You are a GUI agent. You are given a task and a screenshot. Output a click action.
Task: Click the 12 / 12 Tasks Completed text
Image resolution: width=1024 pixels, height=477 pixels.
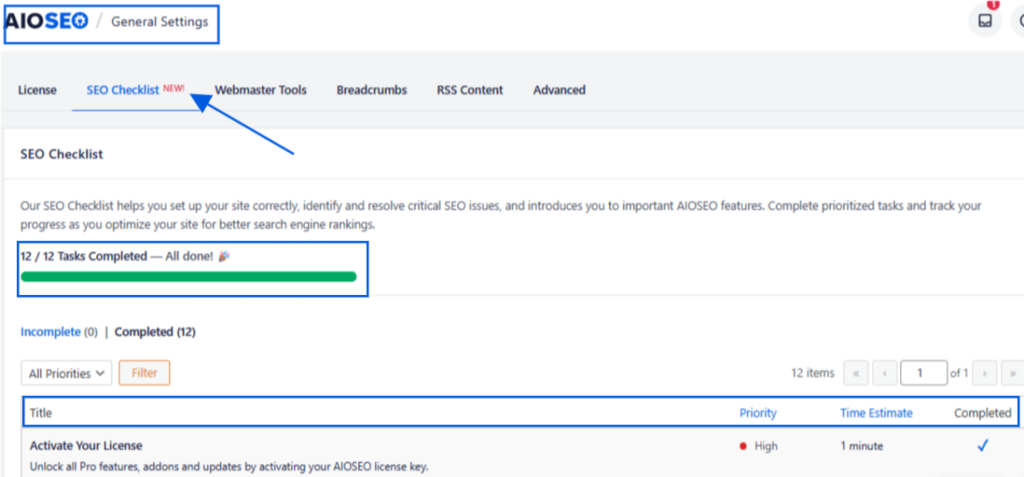point(84,256)
